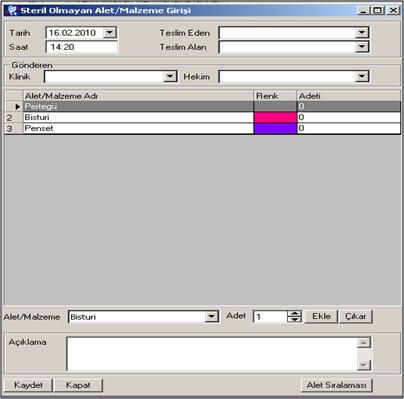Open the Teslim Alan dropdown
The height and width of the screenshot is (399, 404).
pyautogui.click(x=362, y=47)
